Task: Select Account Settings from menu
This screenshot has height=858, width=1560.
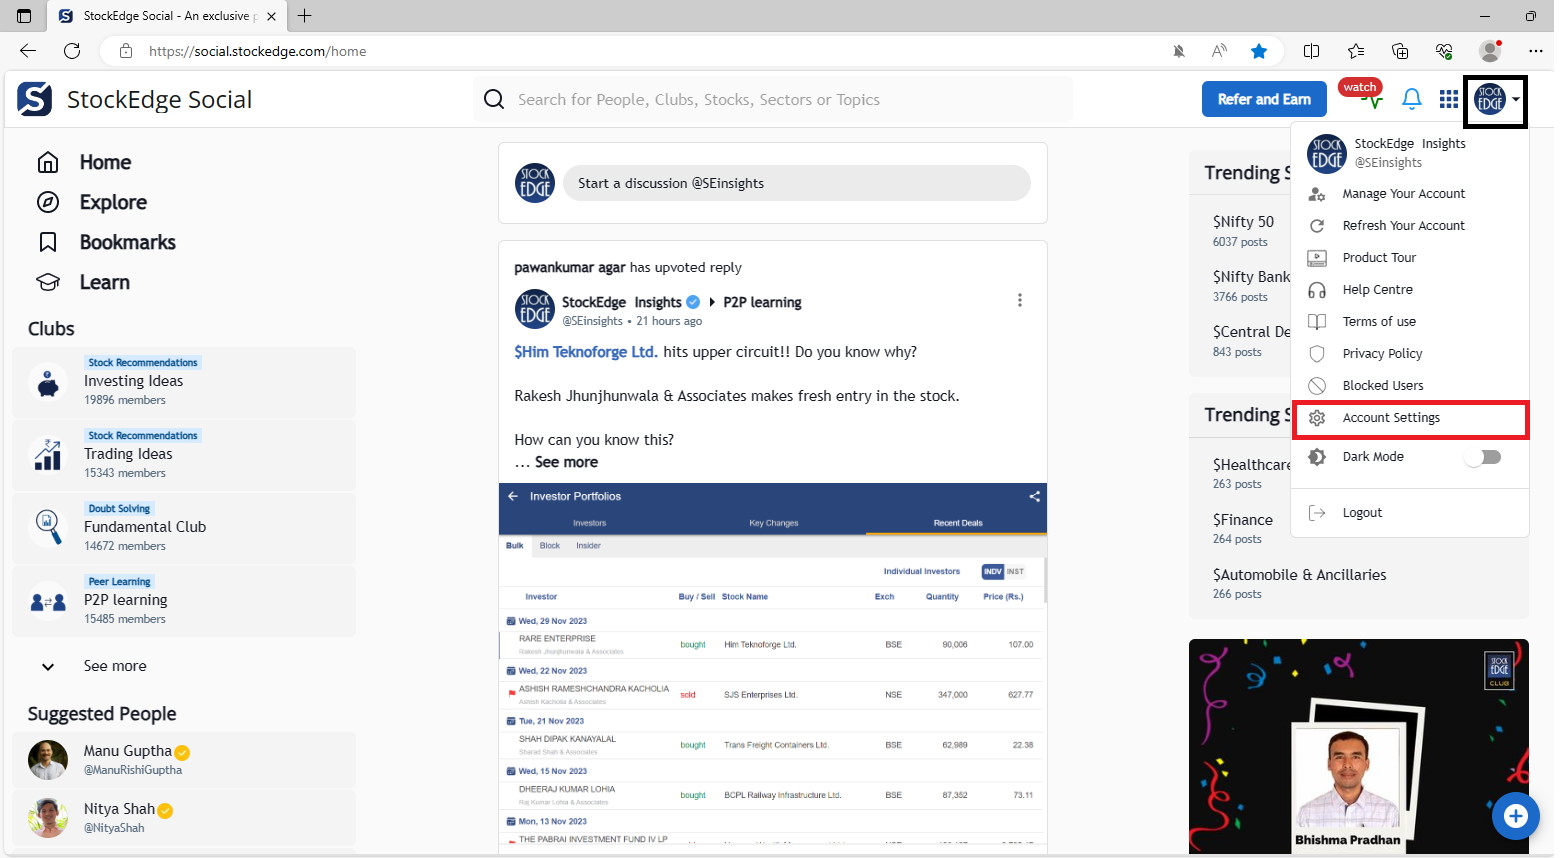Action: (1391, 418)
